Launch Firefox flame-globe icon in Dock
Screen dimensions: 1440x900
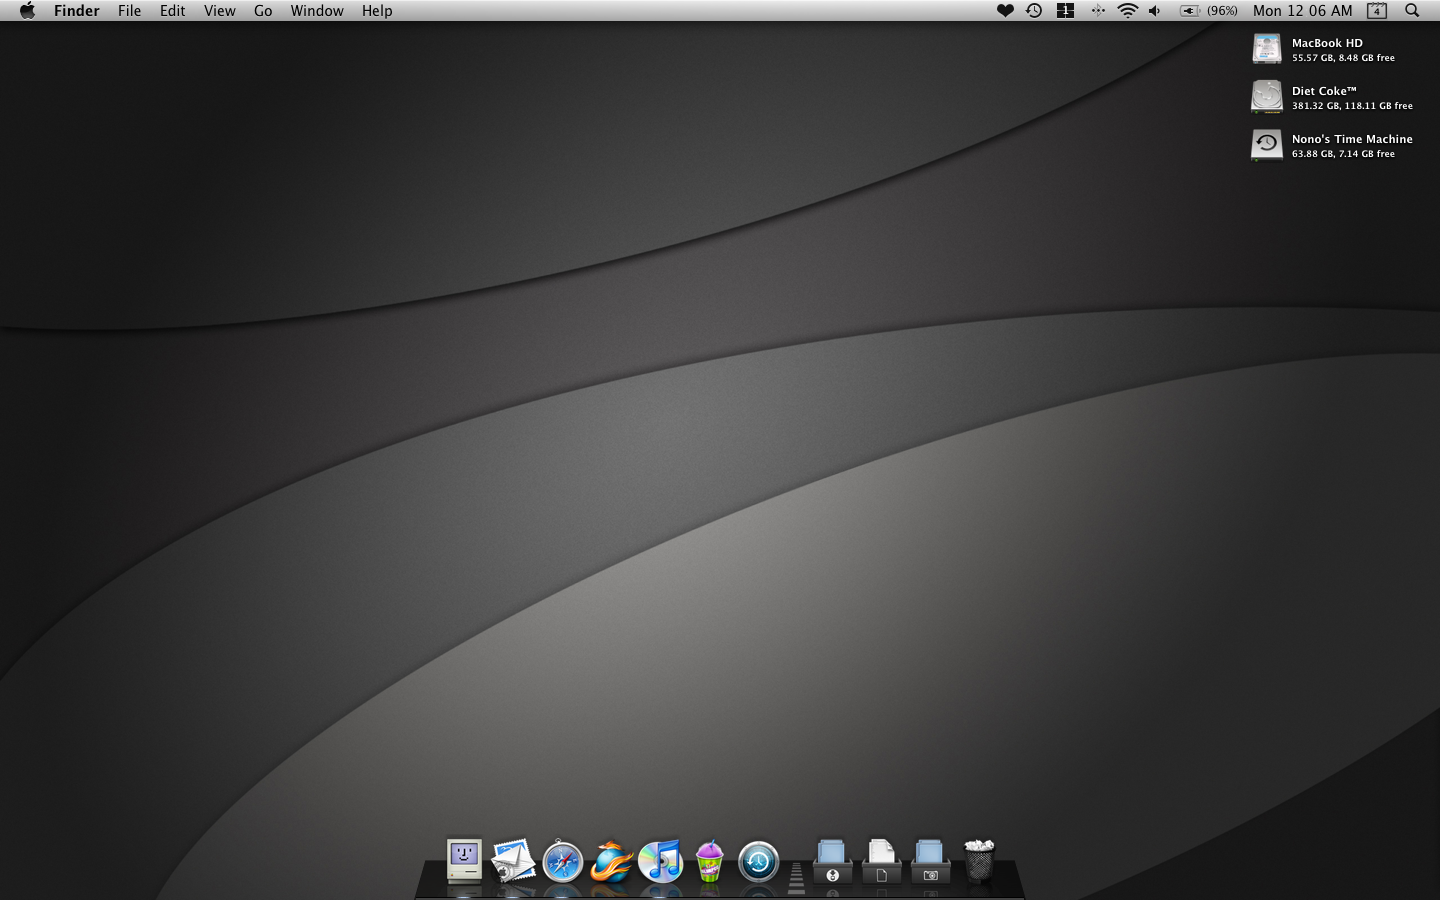click(611, 861)
